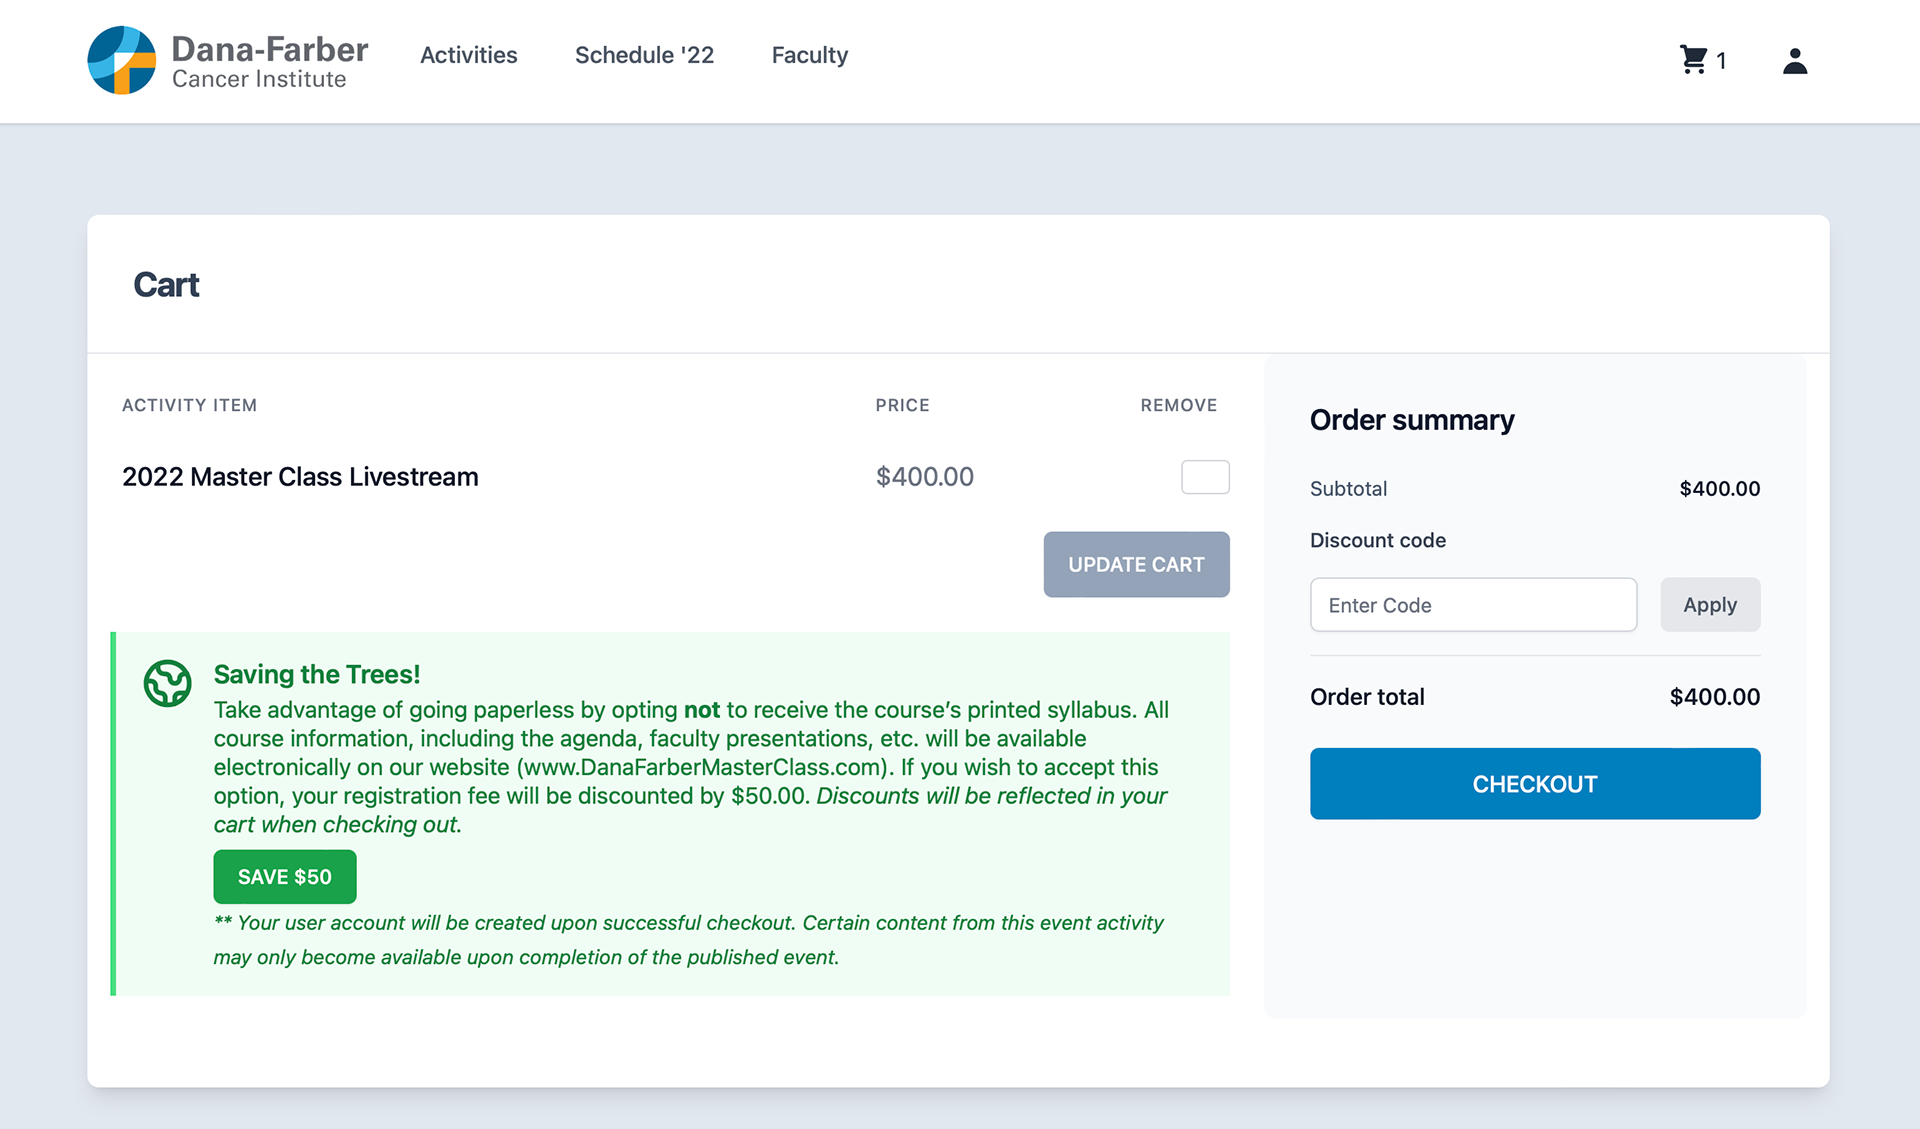
Task: Open the user account profile icon
Action: pyautogui.click(x=1795, y=61)
